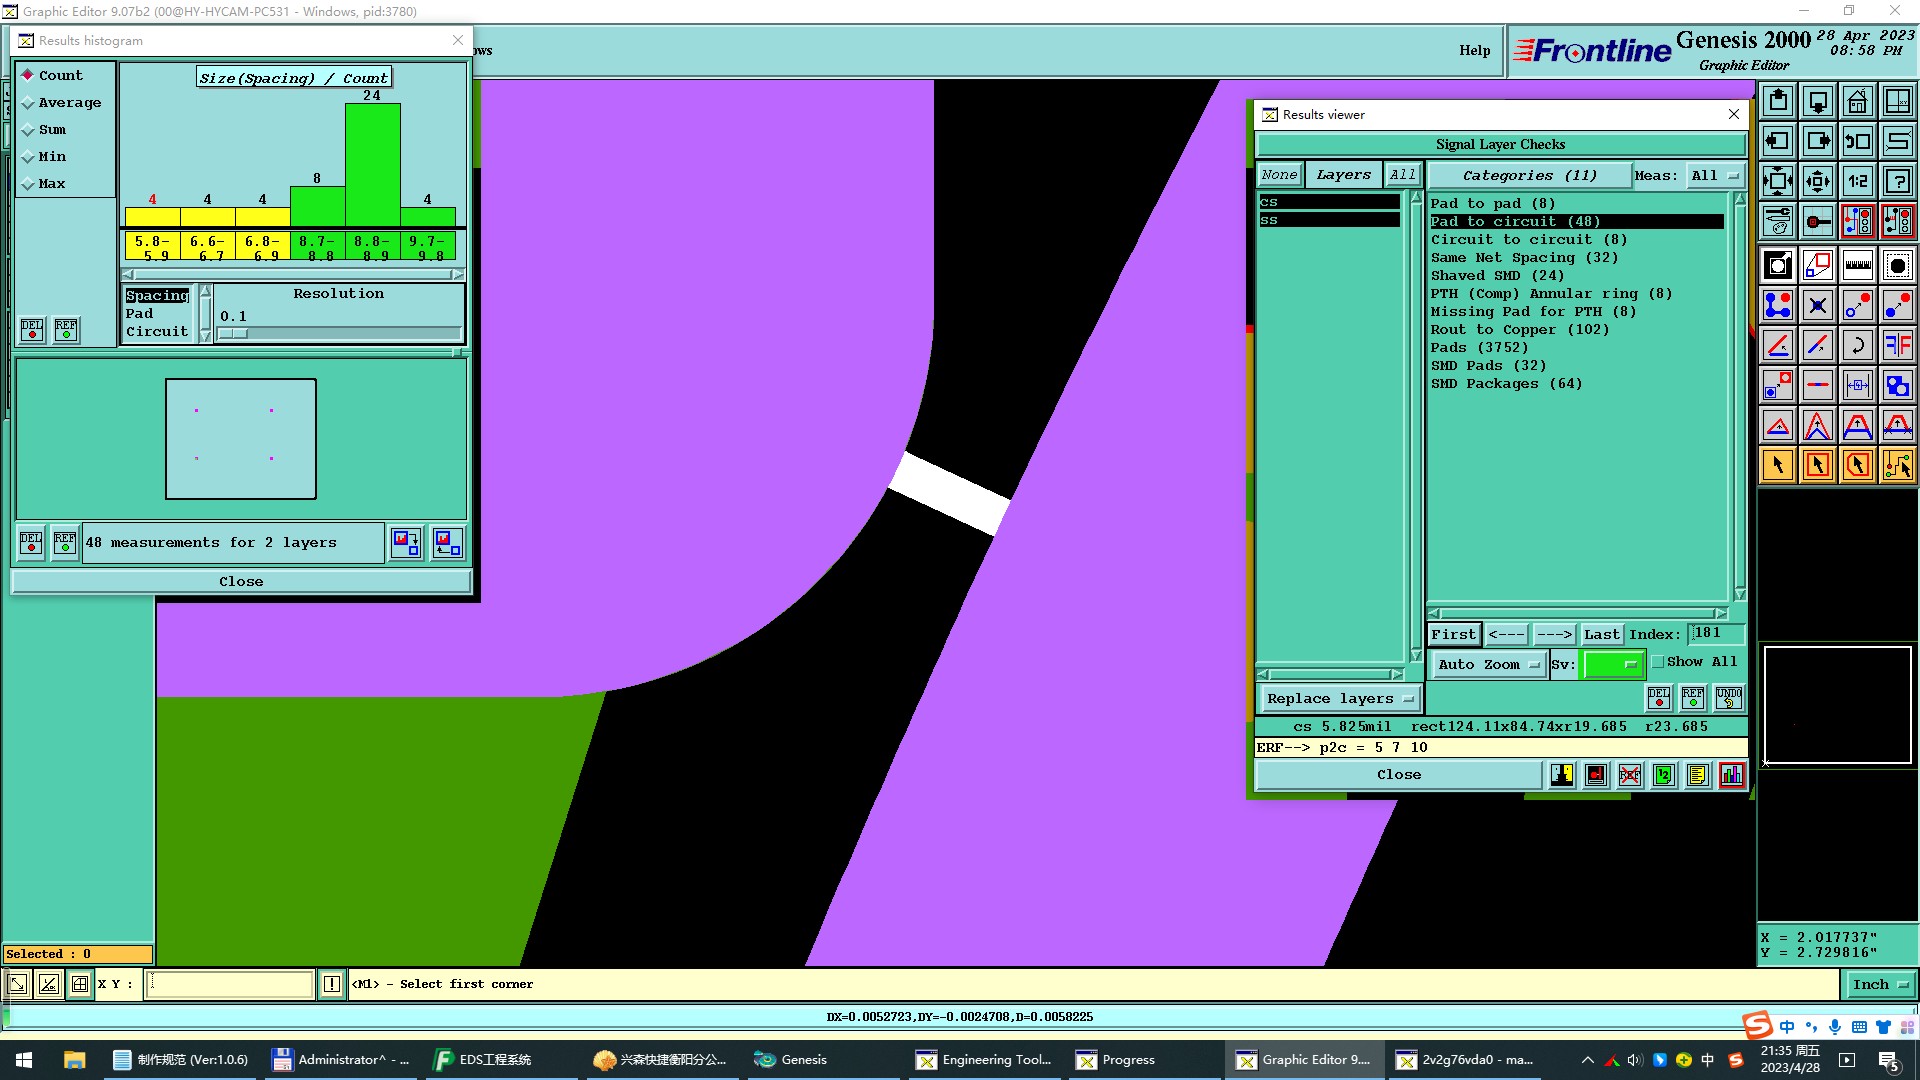Click Close in Results histogram window

click(x=241, y=582)
